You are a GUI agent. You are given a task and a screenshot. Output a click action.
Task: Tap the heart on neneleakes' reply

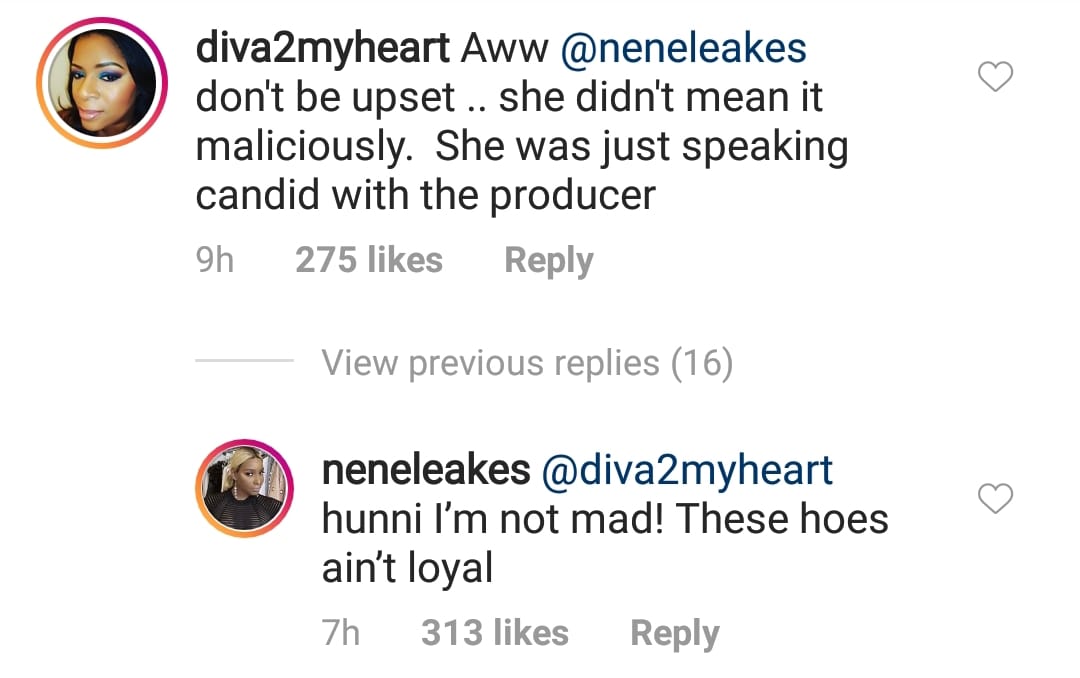(x=995, y=497)
